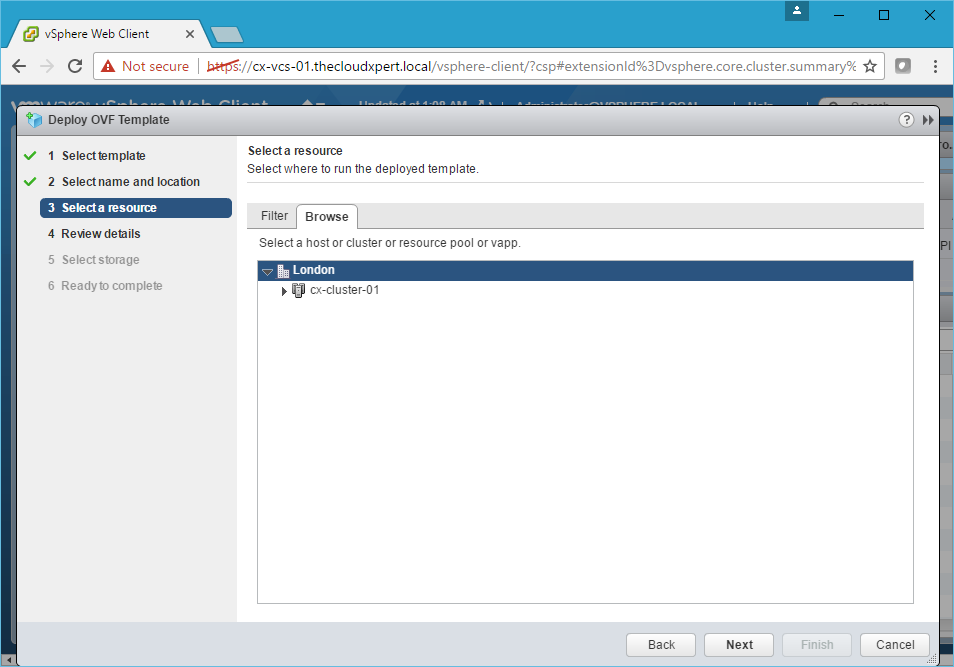Collapse the London tree node

pos(267,271)
